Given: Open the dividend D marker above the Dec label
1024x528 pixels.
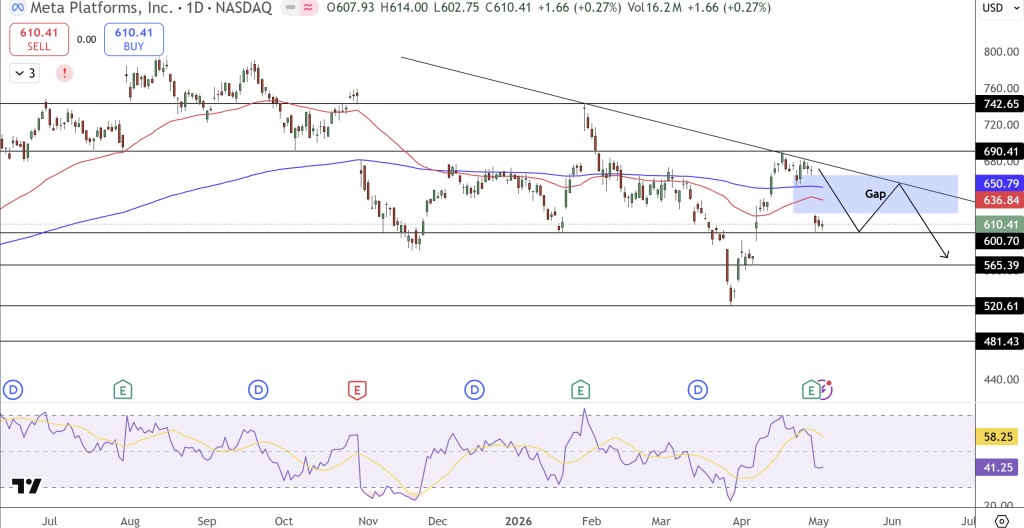Looking at the screenshot, I should point(473,391).
